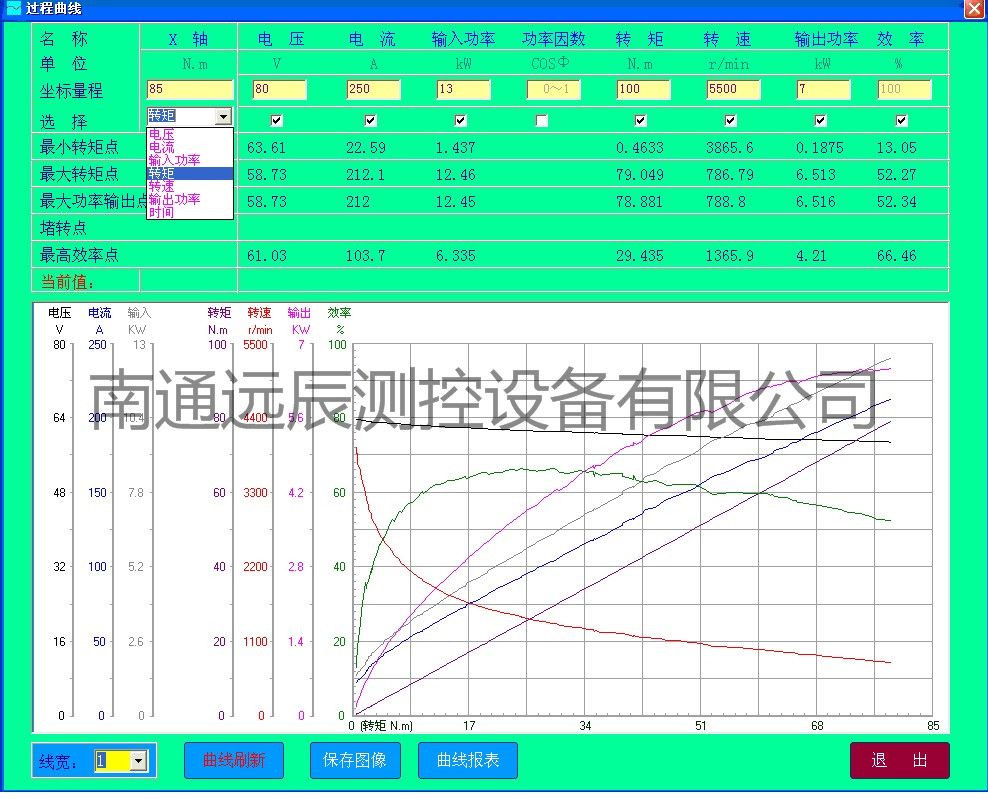Image resolution: width=988 pixels, height=799 pixels.
Task: Pick 转速 from the open dropdown list
Action: click(x=161, y=186)
